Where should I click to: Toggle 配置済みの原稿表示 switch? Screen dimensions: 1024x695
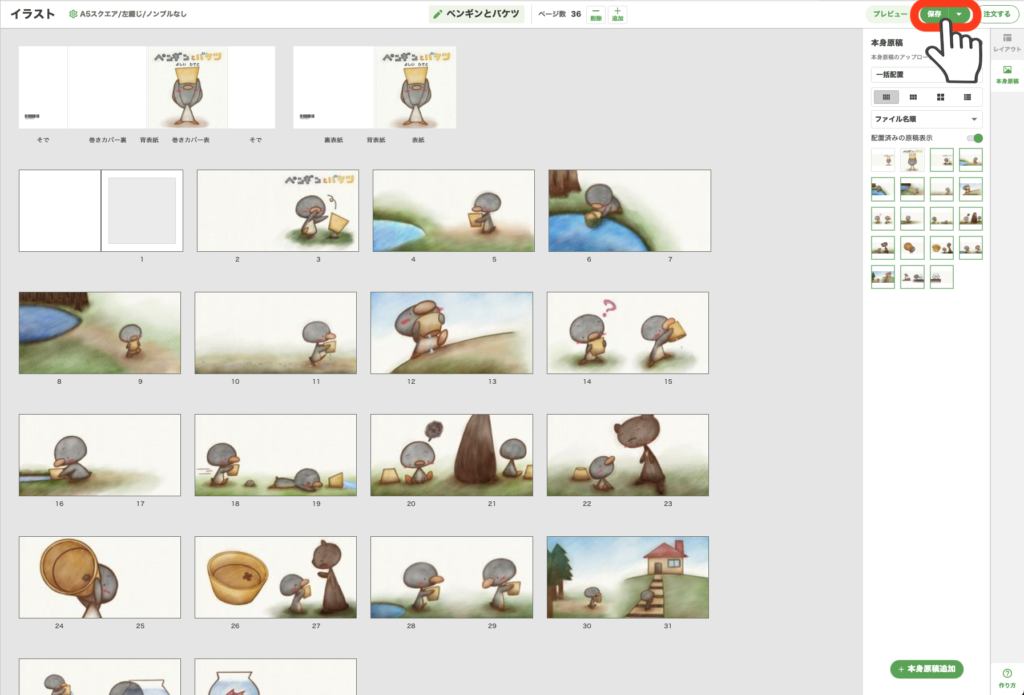point(975,138)
